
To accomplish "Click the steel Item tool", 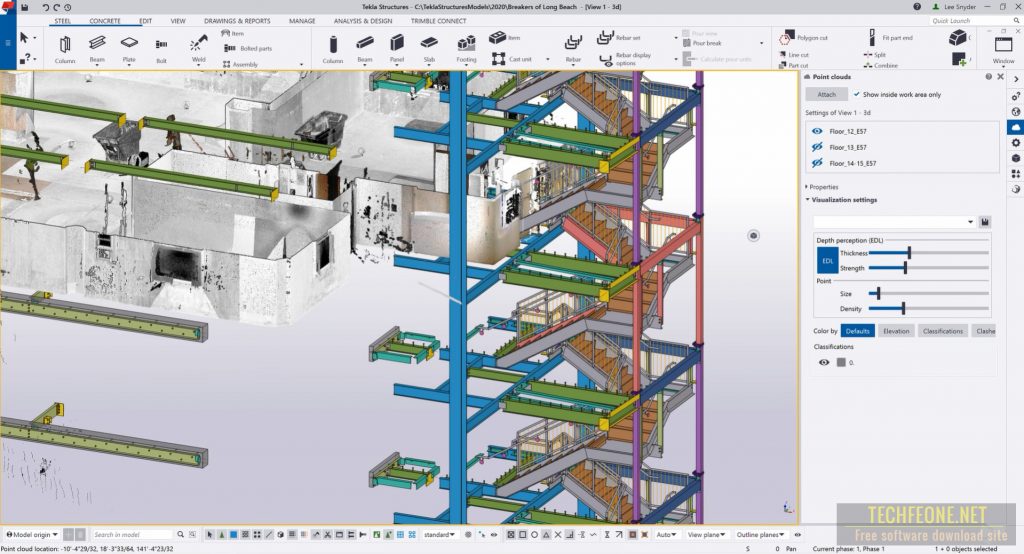I will [x=233, y=33].
